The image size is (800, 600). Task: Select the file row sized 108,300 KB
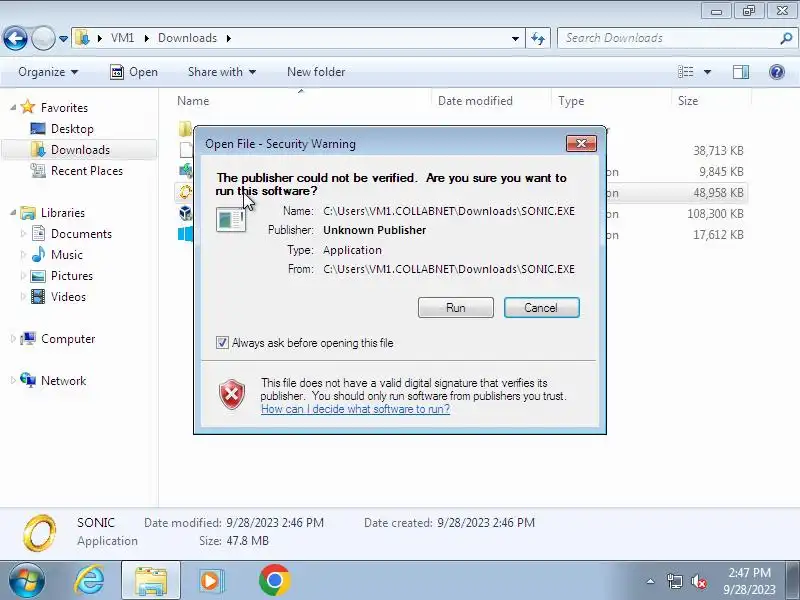click(x=461, y=213)
